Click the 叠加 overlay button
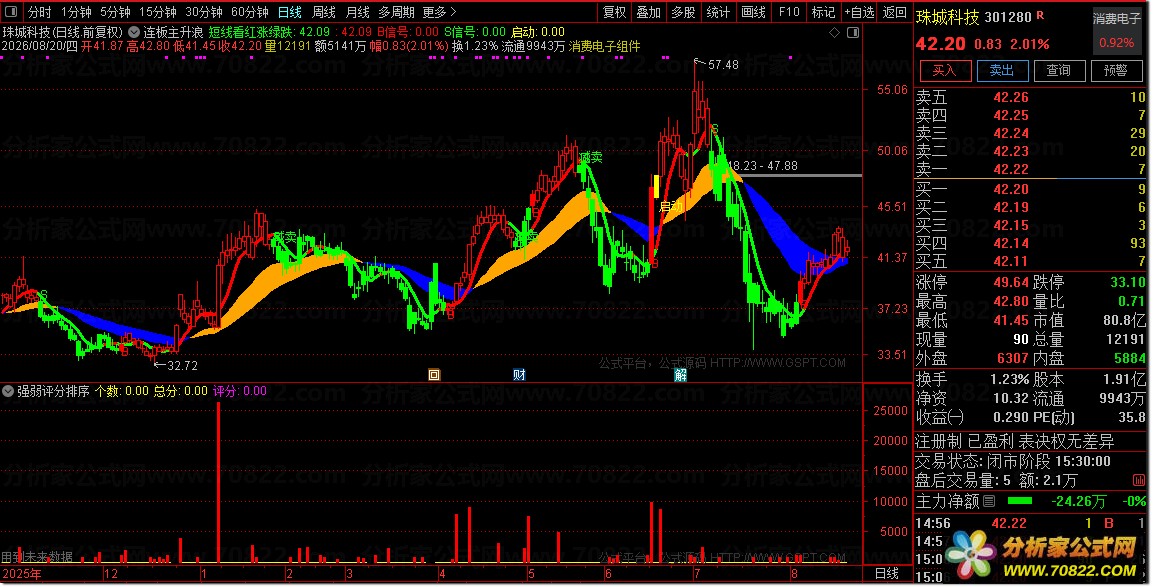The image size is (1153, 587). click(x=649, y=12)
